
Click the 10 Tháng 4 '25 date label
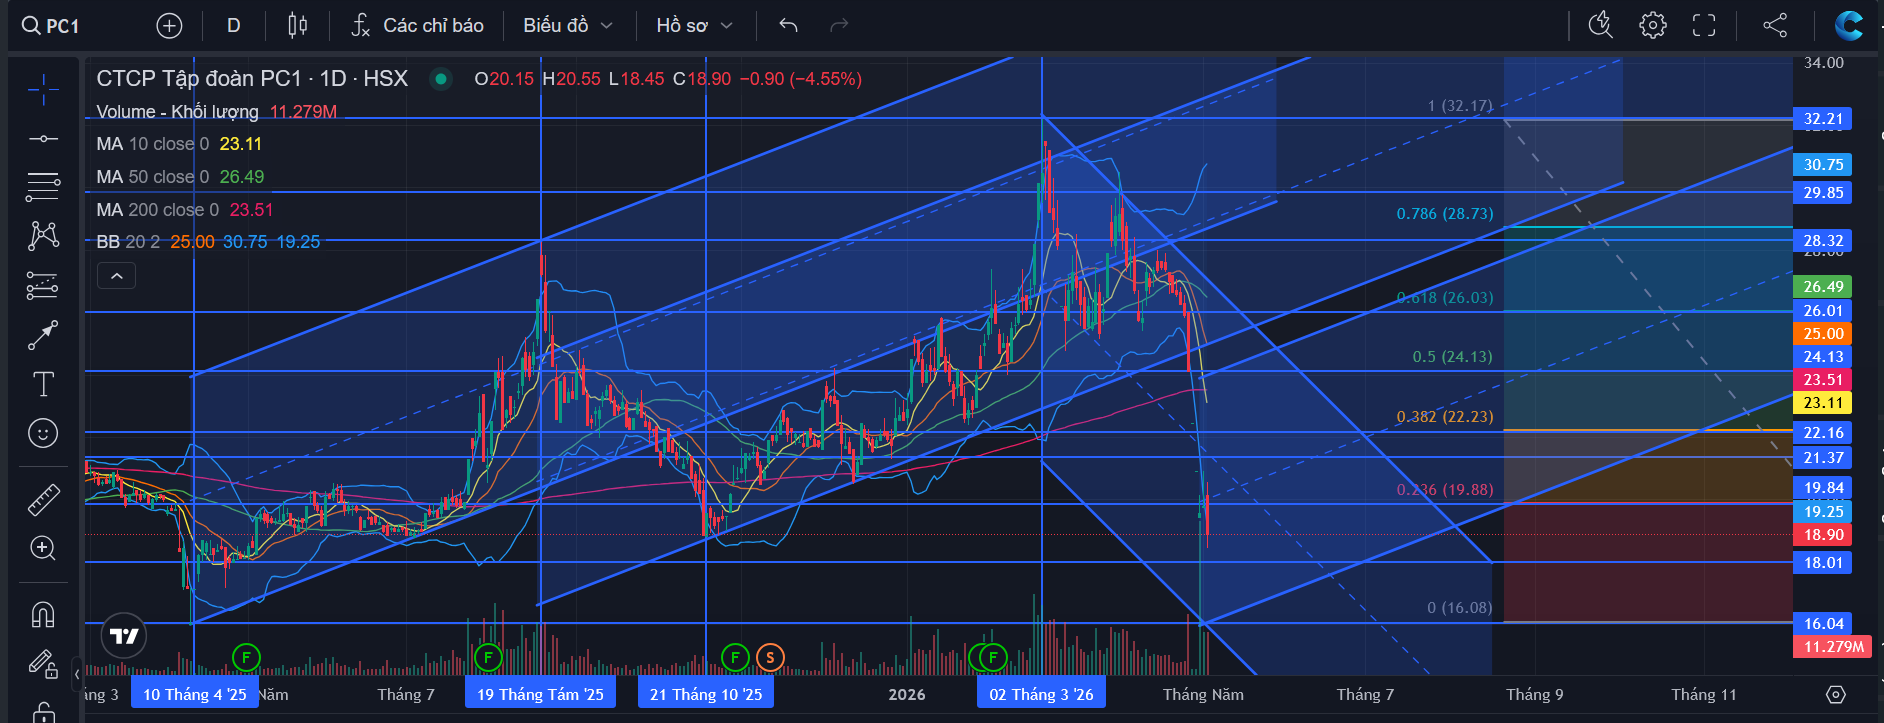[x=195, y=695]
